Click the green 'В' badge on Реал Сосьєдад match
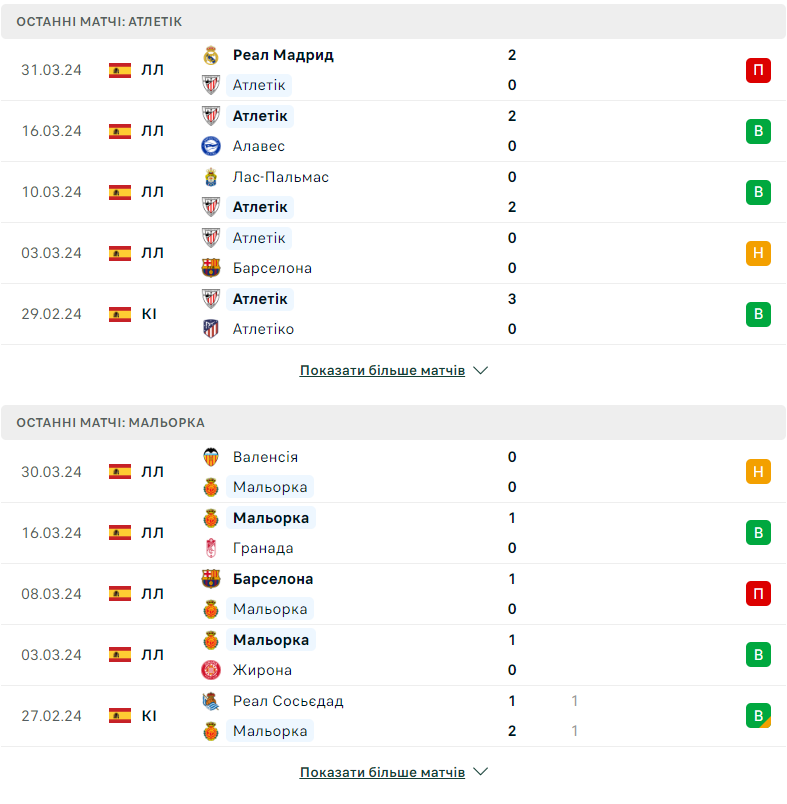The height and width of the screenshot is (804, 787). 758,716
